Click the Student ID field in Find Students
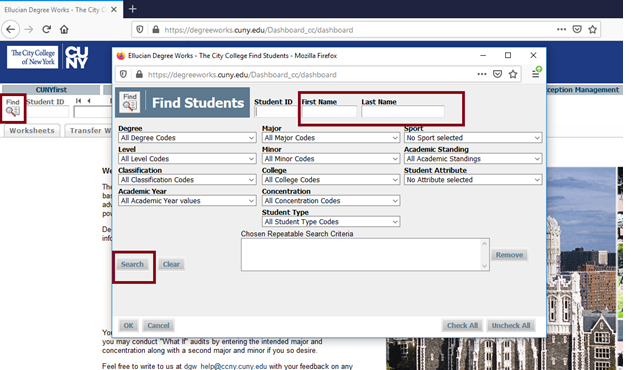Screen dimensions: 636x370 [276, 112]
